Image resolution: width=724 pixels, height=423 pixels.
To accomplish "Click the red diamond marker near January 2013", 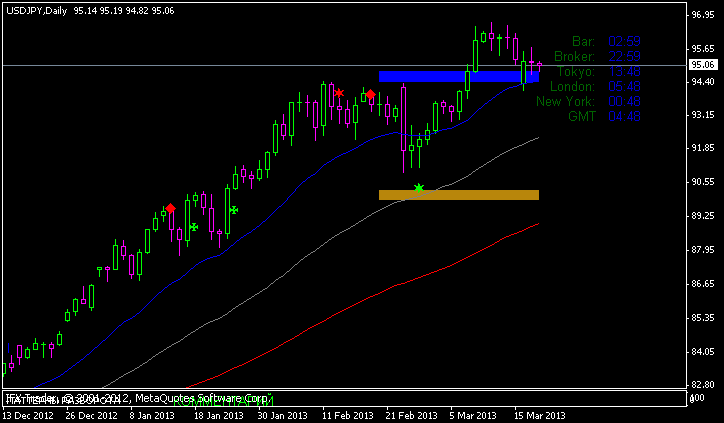I will pos(170,208).
